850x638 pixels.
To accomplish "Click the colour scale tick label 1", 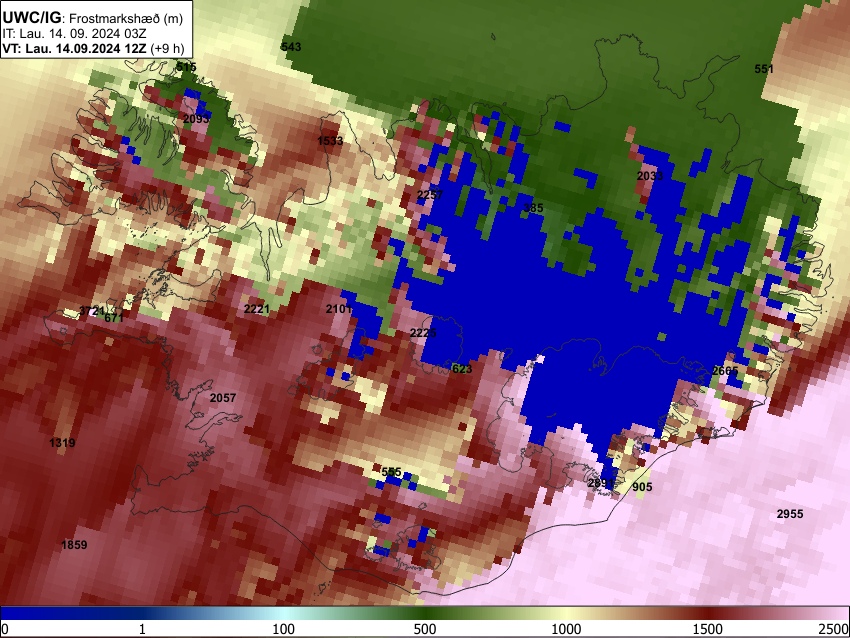I will (142, 629).
